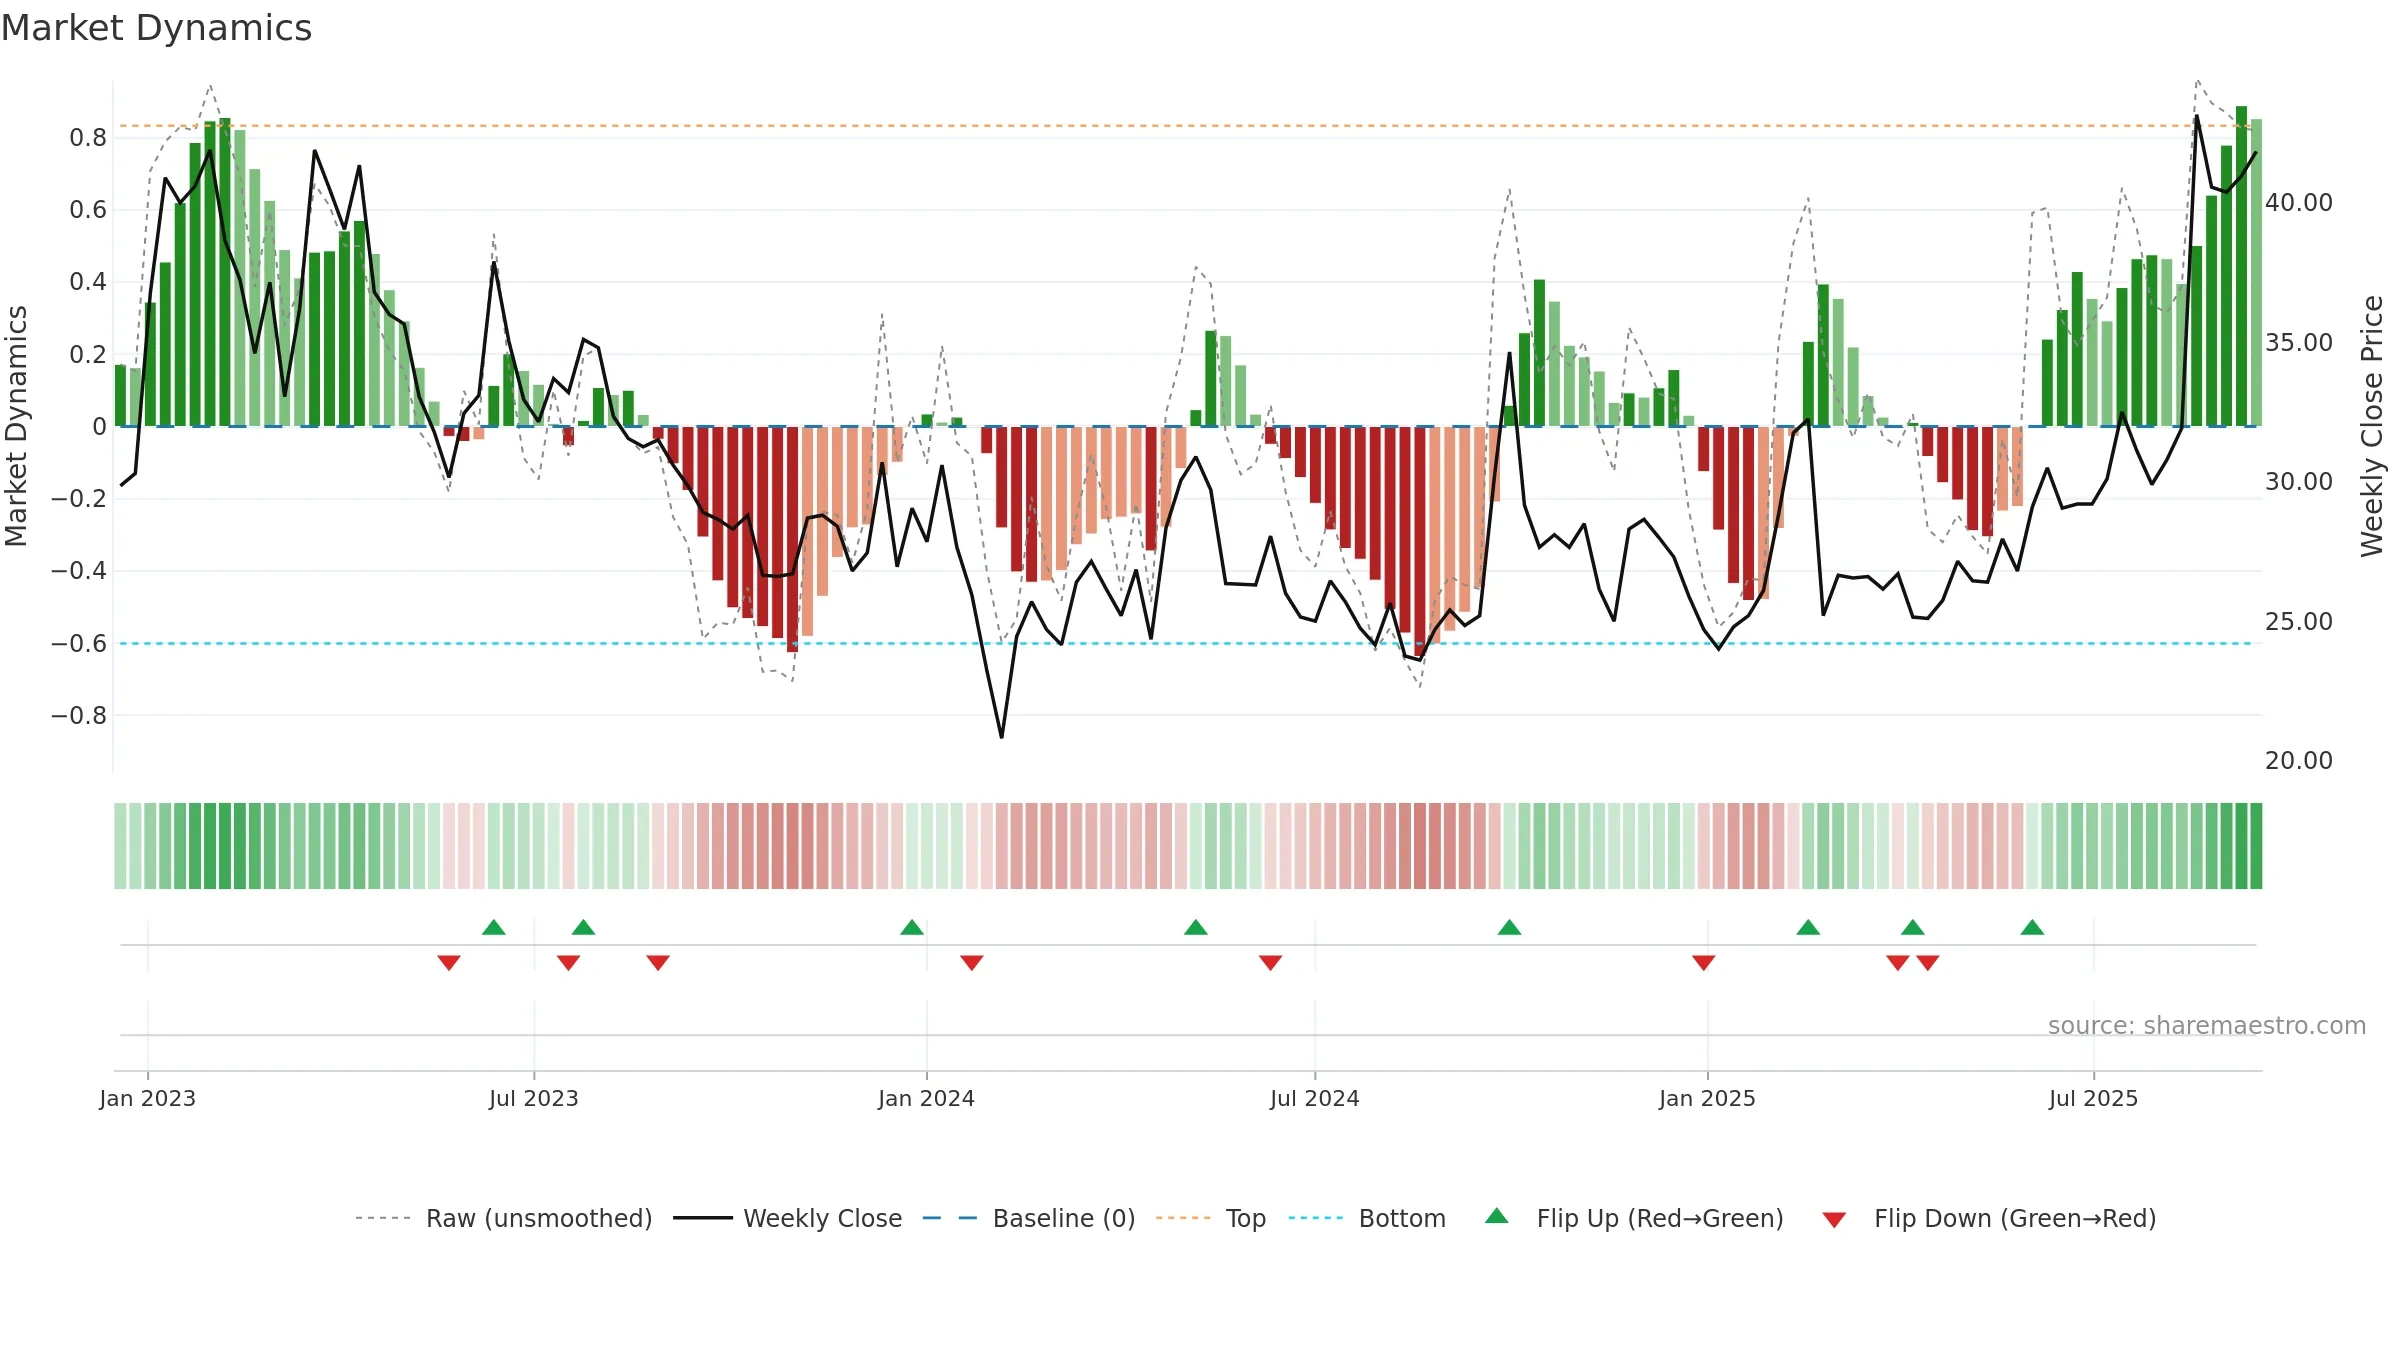The height and width of the screenshot is (1350, 2400).
Task: Click the −0.6 left axis tick label
Action: 79,644
